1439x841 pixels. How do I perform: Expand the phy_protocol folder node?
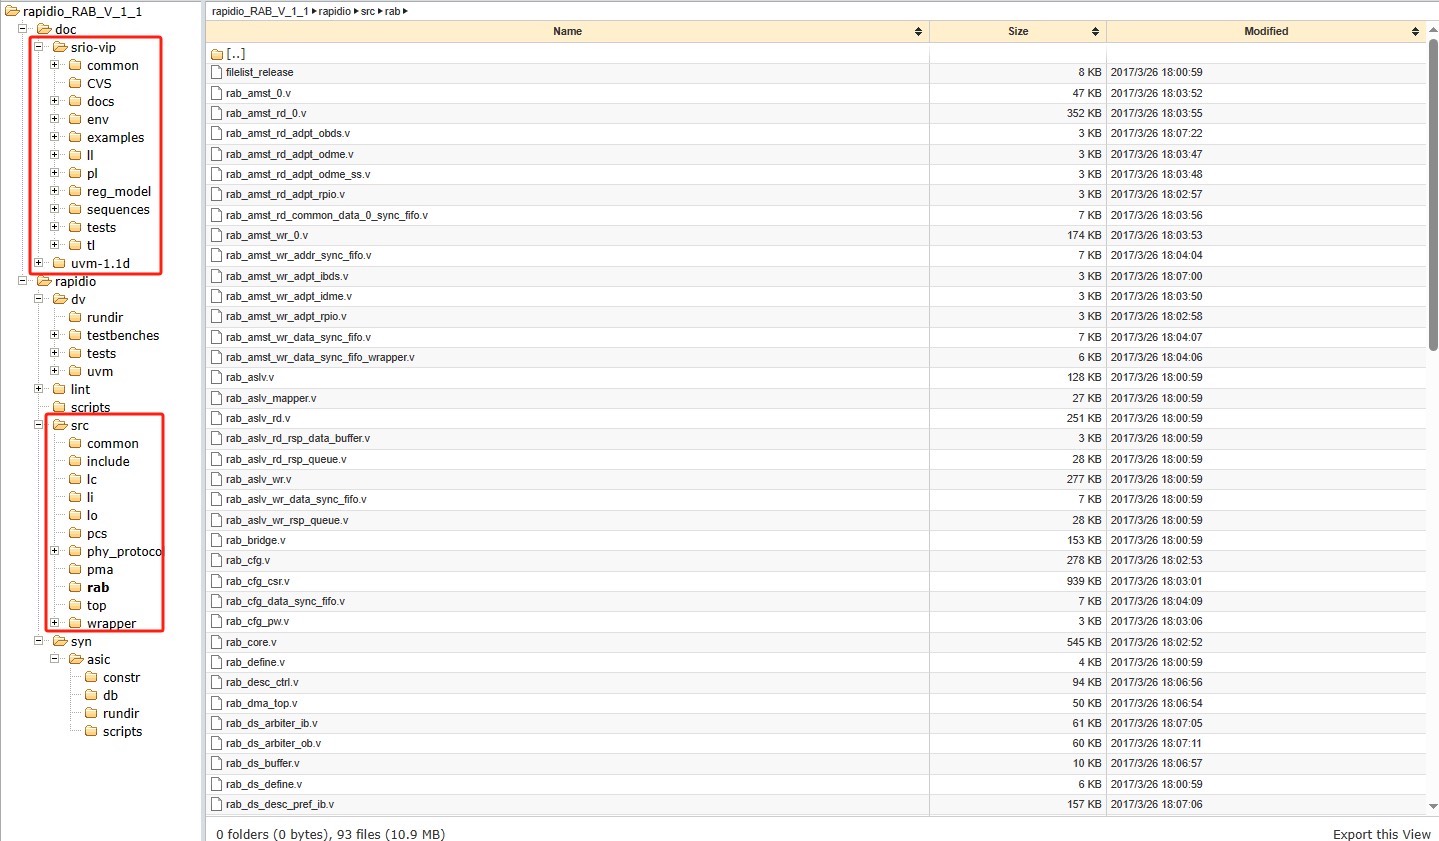click(x=55, y=551)
